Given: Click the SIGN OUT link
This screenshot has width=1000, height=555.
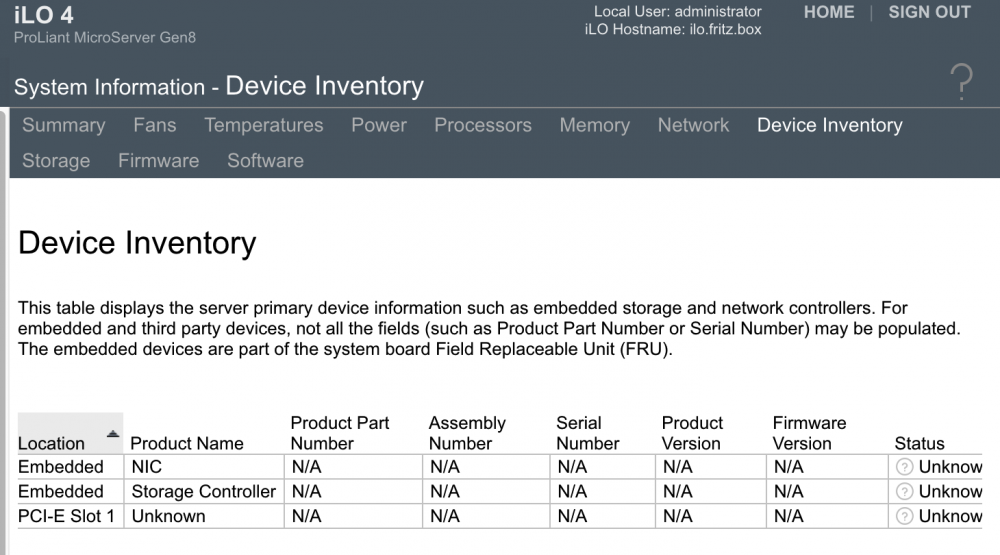Looking at the screenshot, I should [929, 12].
